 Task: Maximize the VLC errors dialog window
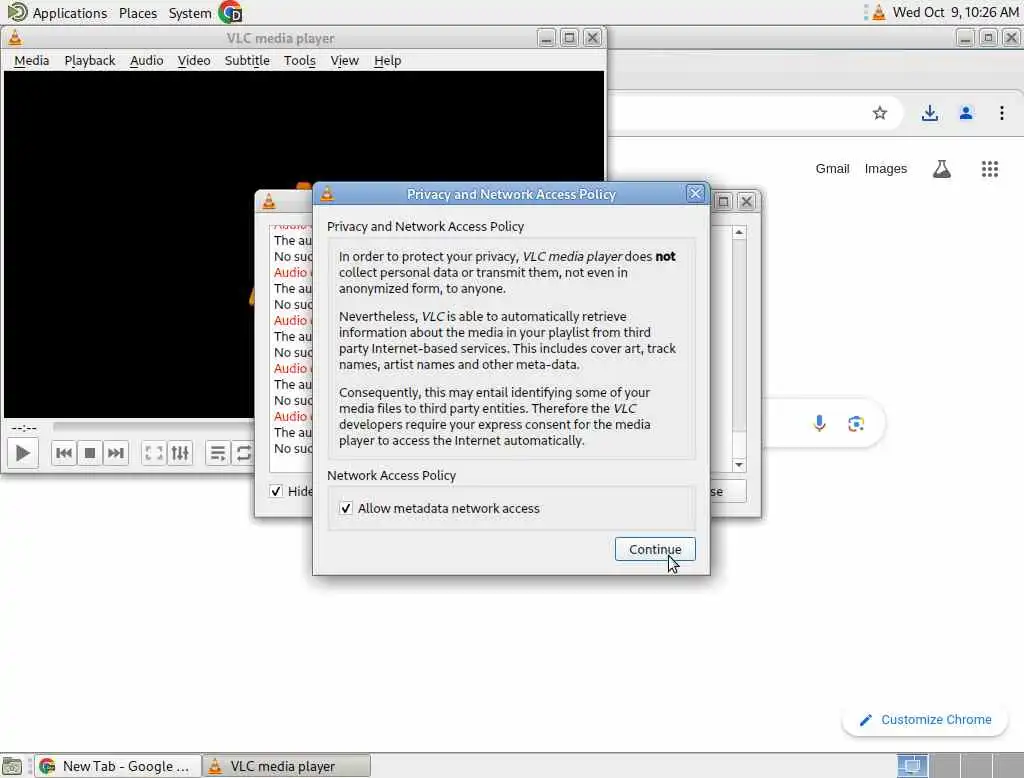(723, 201)
